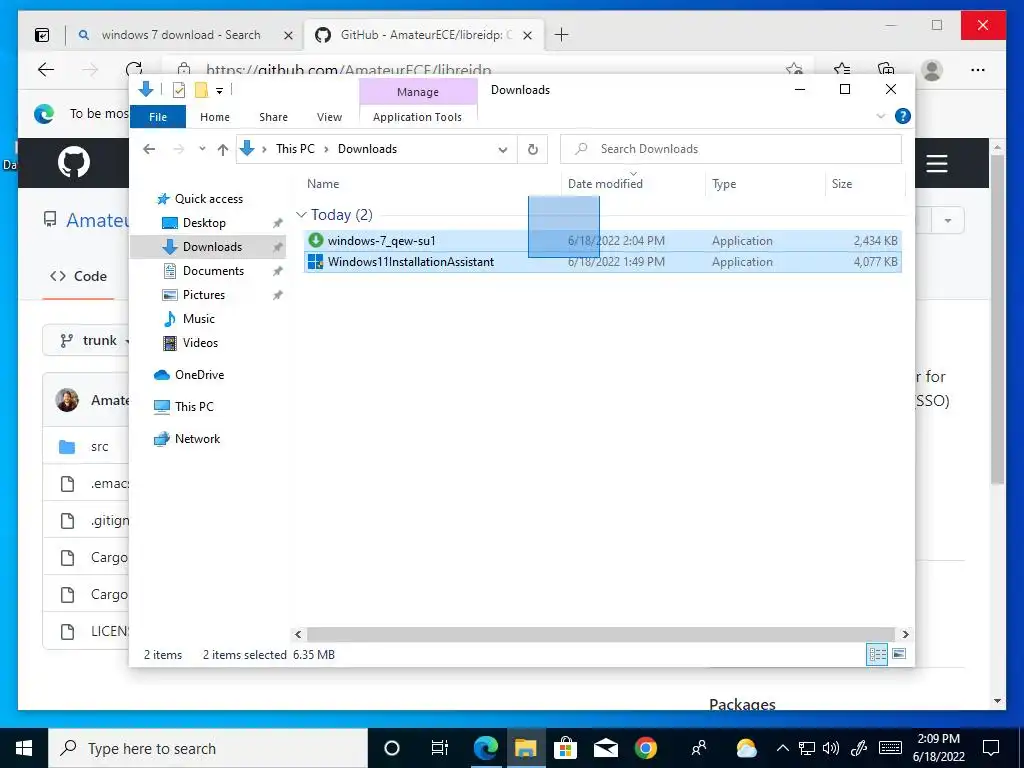The width and height of the screenshot is (1024, 768).
Task: Open Explorer Help with the question mark icon
Action: pos(903,116)
